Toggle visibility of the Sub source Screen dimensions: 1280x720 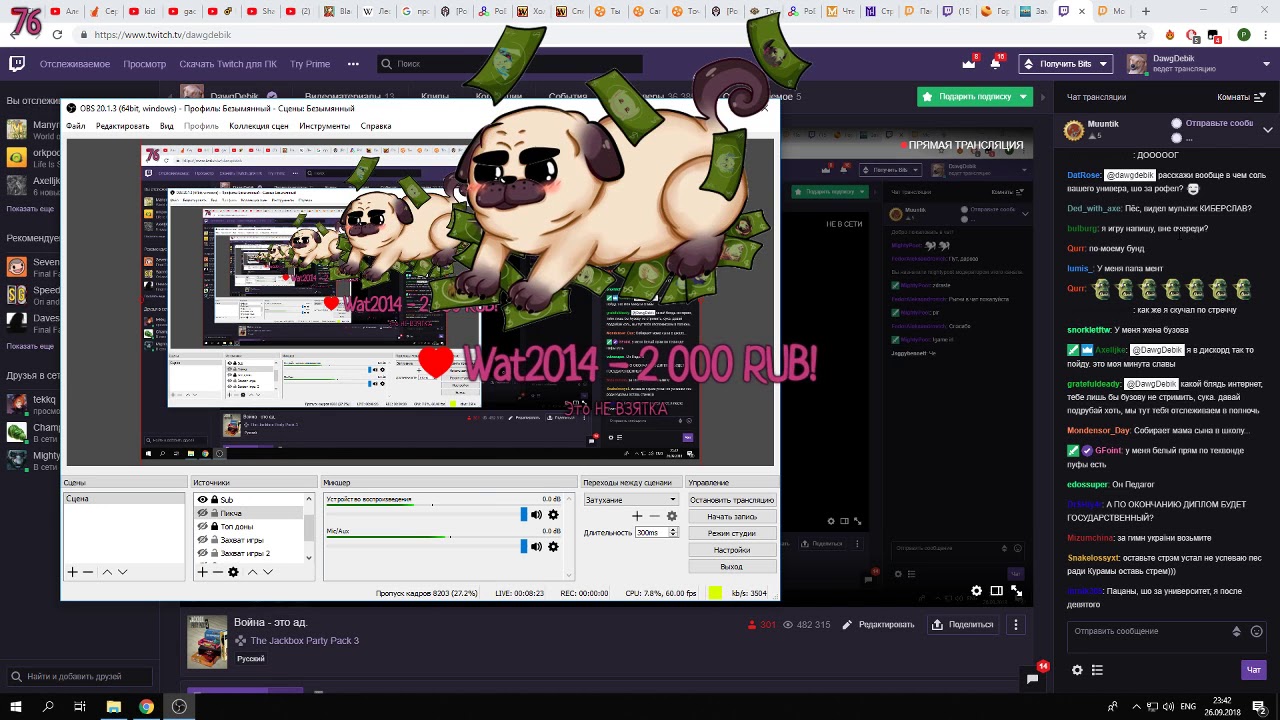coord(202,500)
